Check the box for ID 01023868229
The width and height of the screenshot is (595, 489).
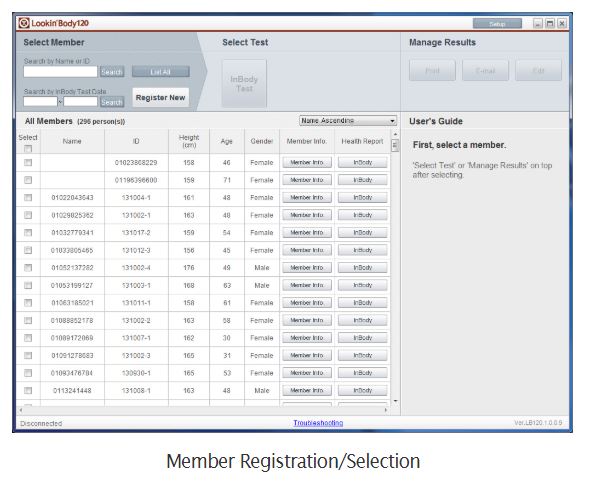click(28, 162)
